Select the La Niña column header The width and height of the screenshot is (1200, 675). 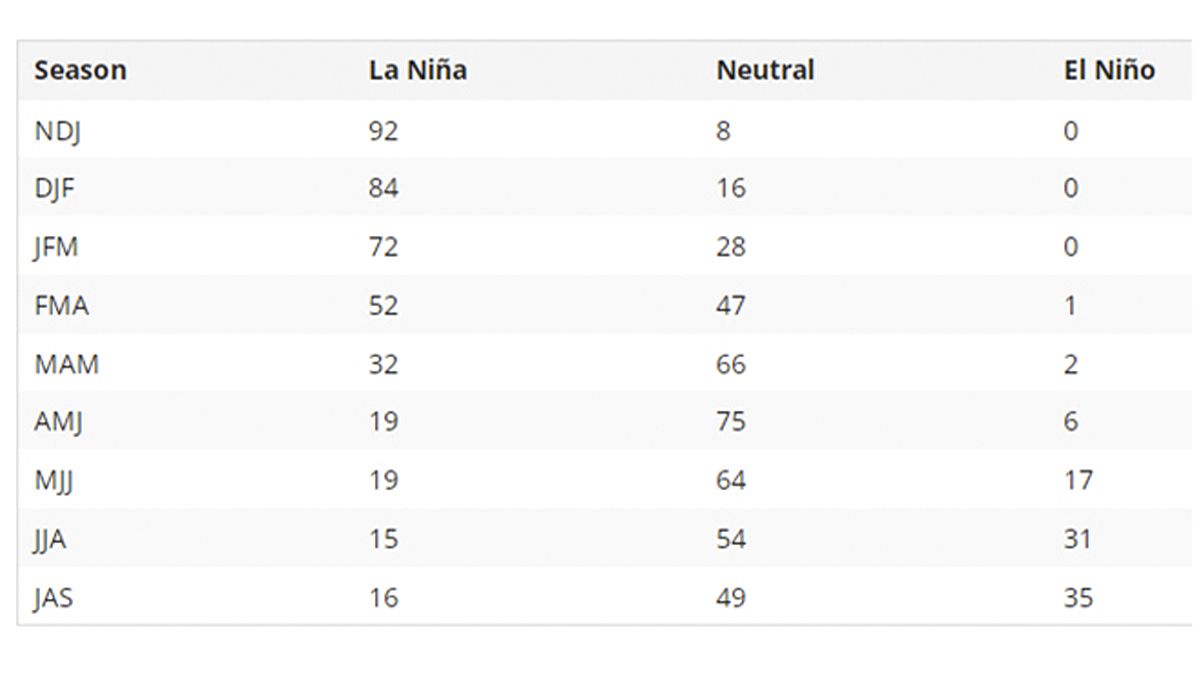click(417, 70)
